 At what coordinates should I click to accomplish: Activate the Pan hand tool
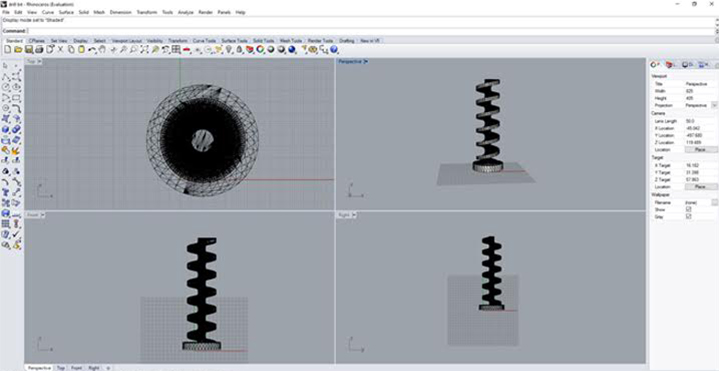(x=102, y=49)
